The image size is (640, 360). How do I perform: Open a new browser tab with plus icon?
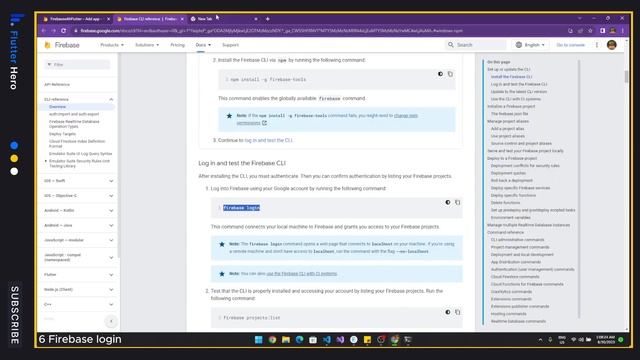(268, 19)
